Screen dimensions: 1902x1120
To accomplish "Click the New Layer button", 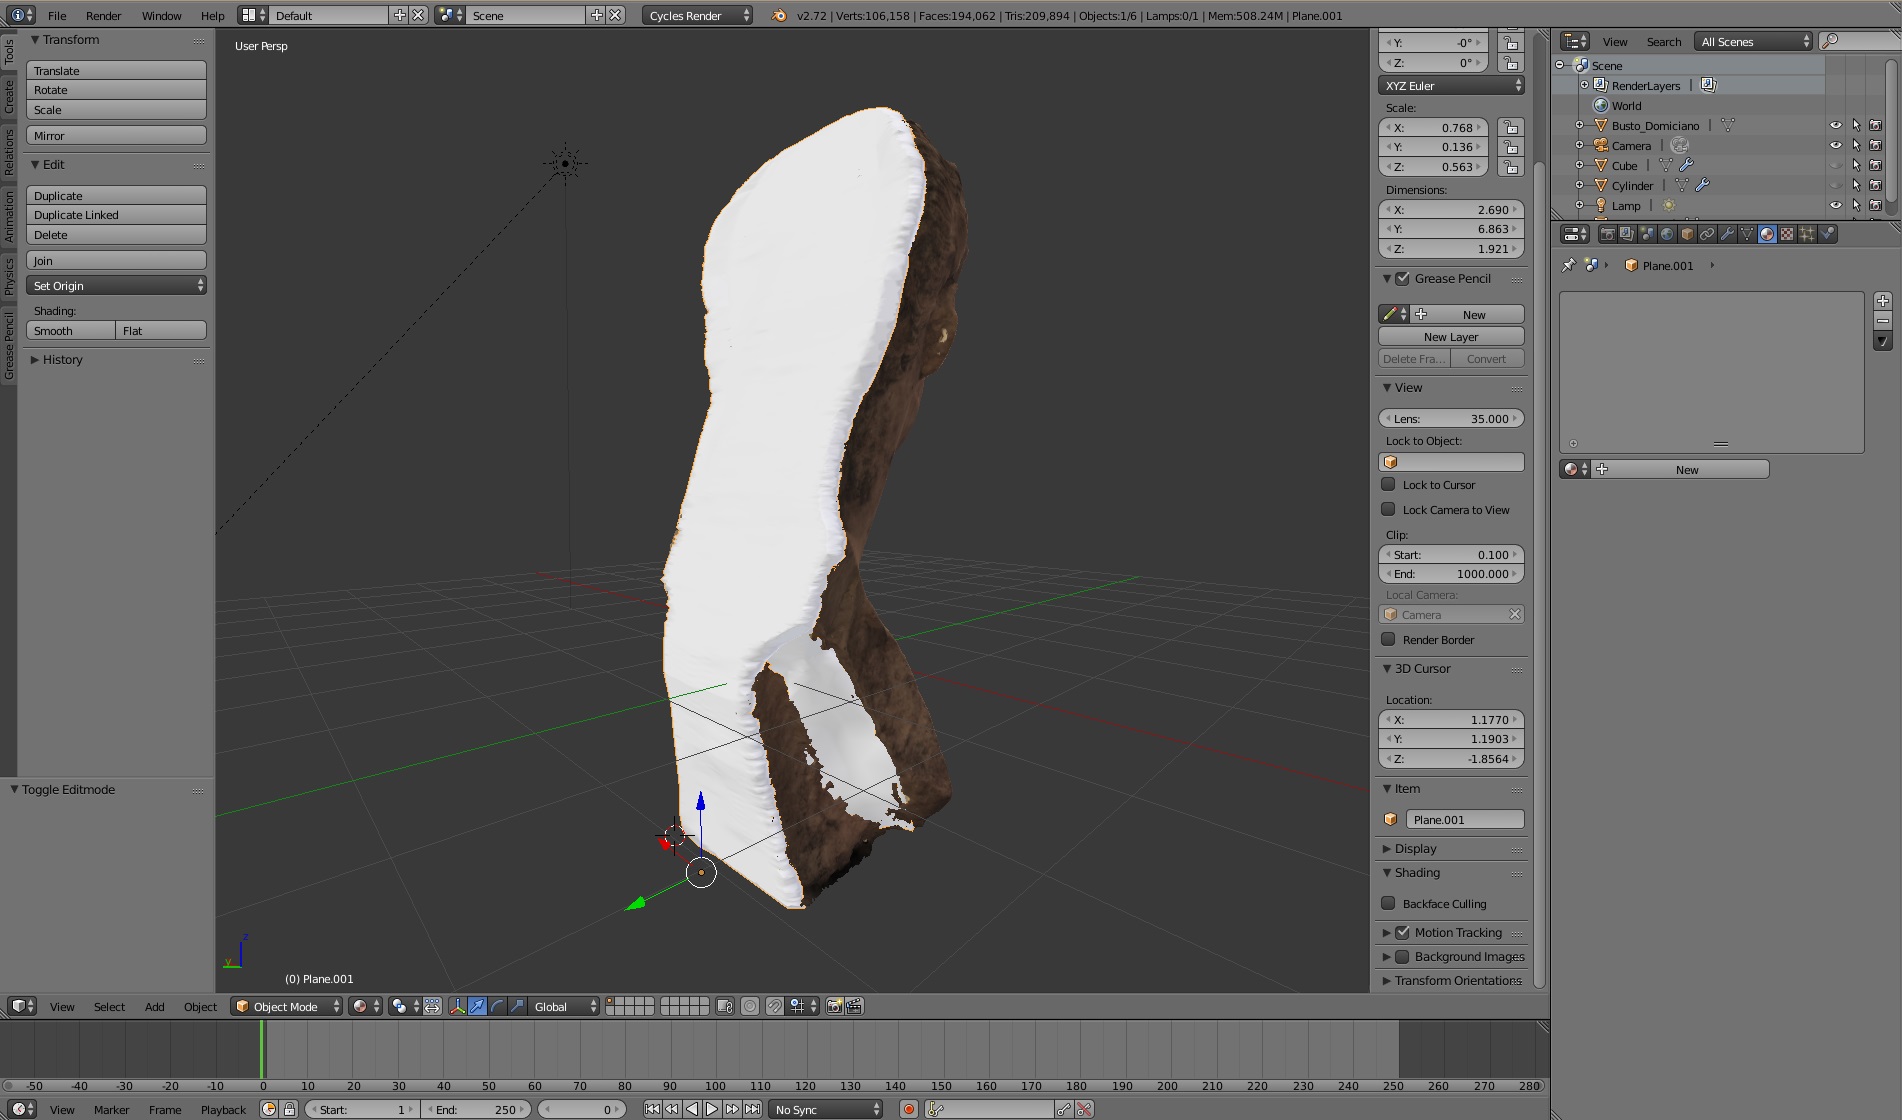I will (1450, 337).
